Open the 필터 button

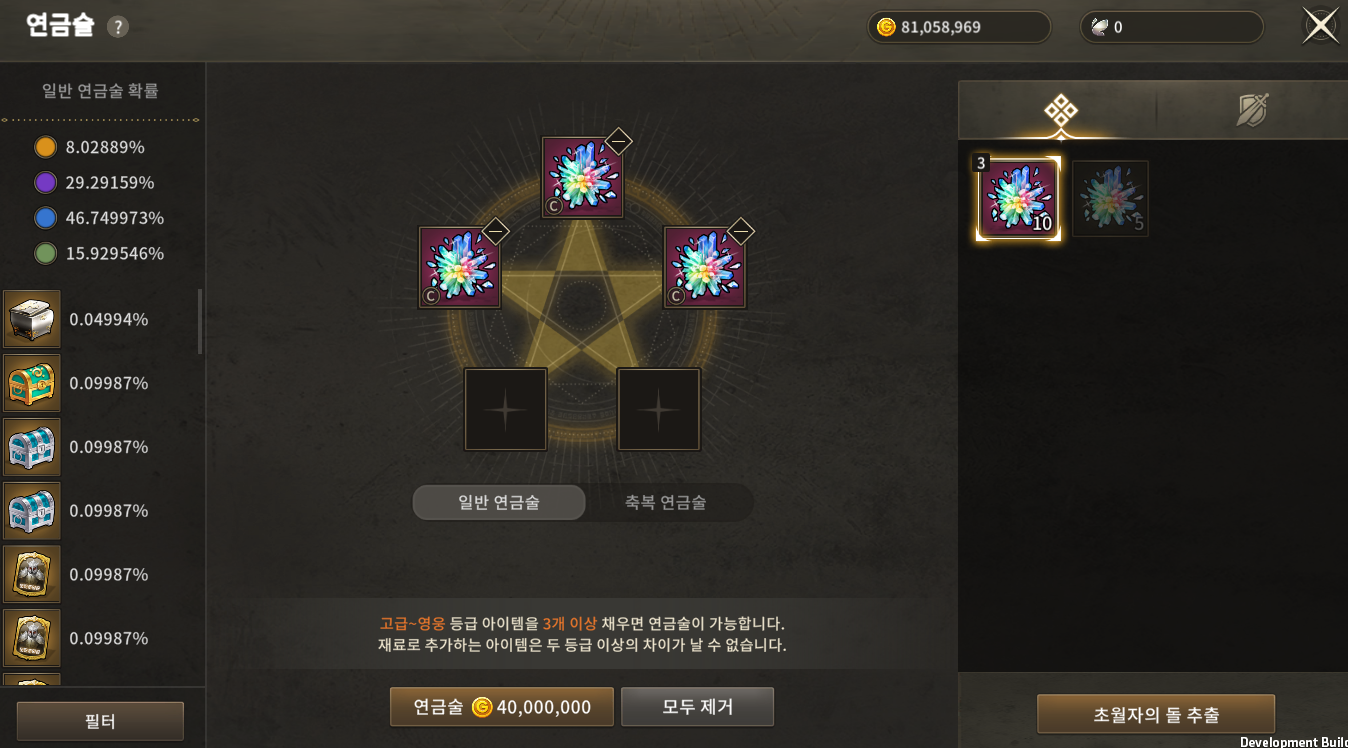(x=100, y=721)
